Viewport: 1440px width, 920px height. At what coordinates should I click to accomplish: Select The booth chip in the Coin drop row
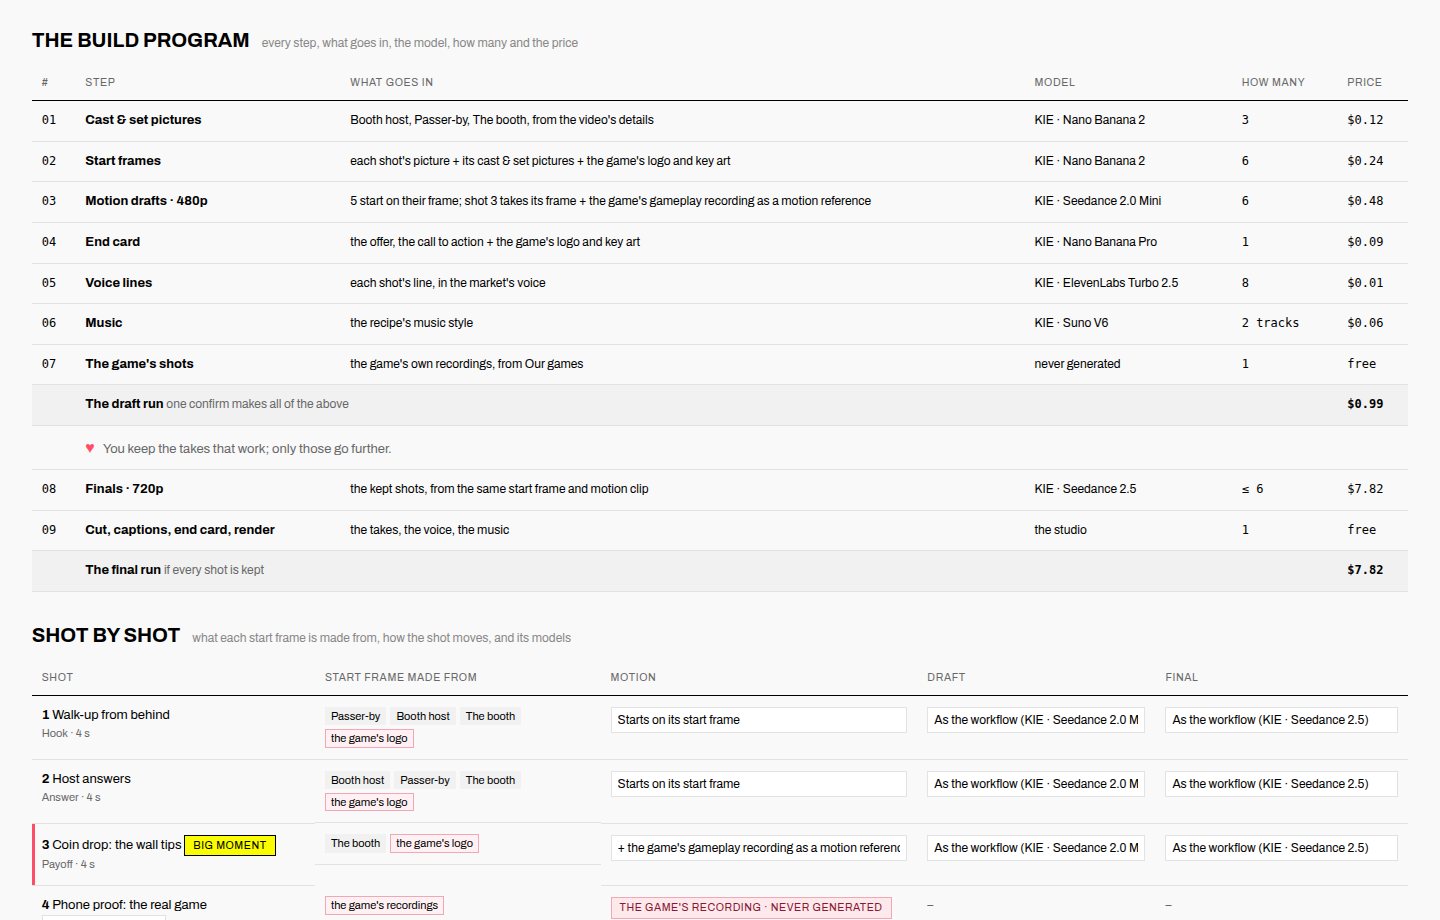coord(355,843)
